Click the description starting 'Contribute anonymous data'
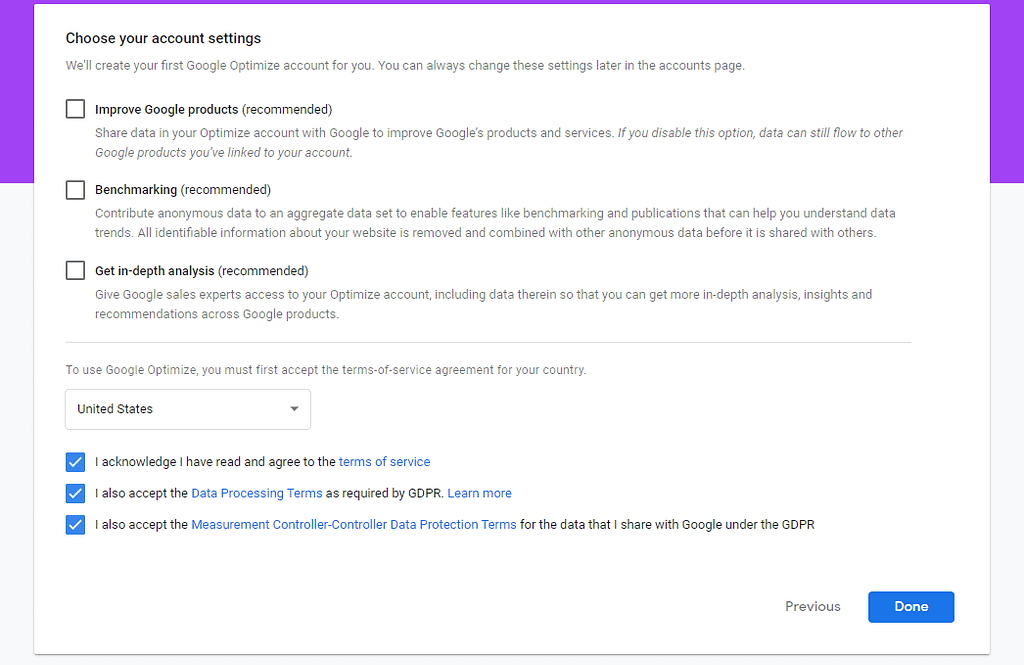This screenshot has width=1024, height=665. 495,223
